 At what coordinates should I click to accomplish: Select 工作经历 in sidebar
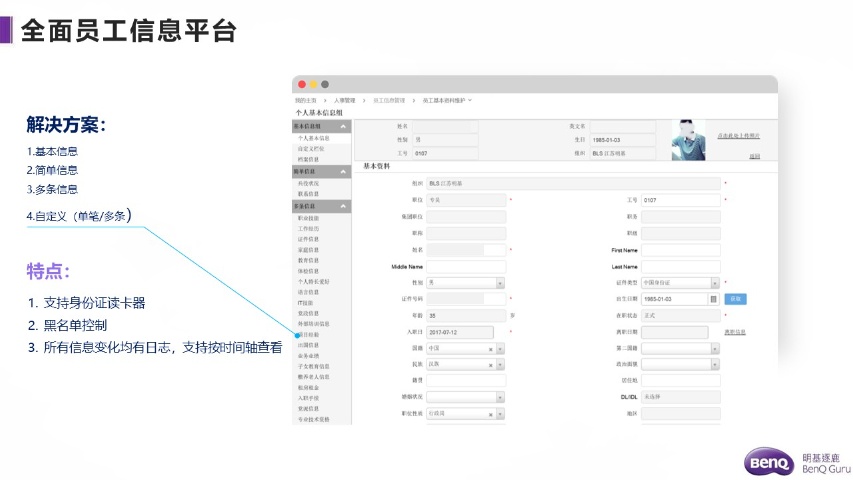[308, 229]
